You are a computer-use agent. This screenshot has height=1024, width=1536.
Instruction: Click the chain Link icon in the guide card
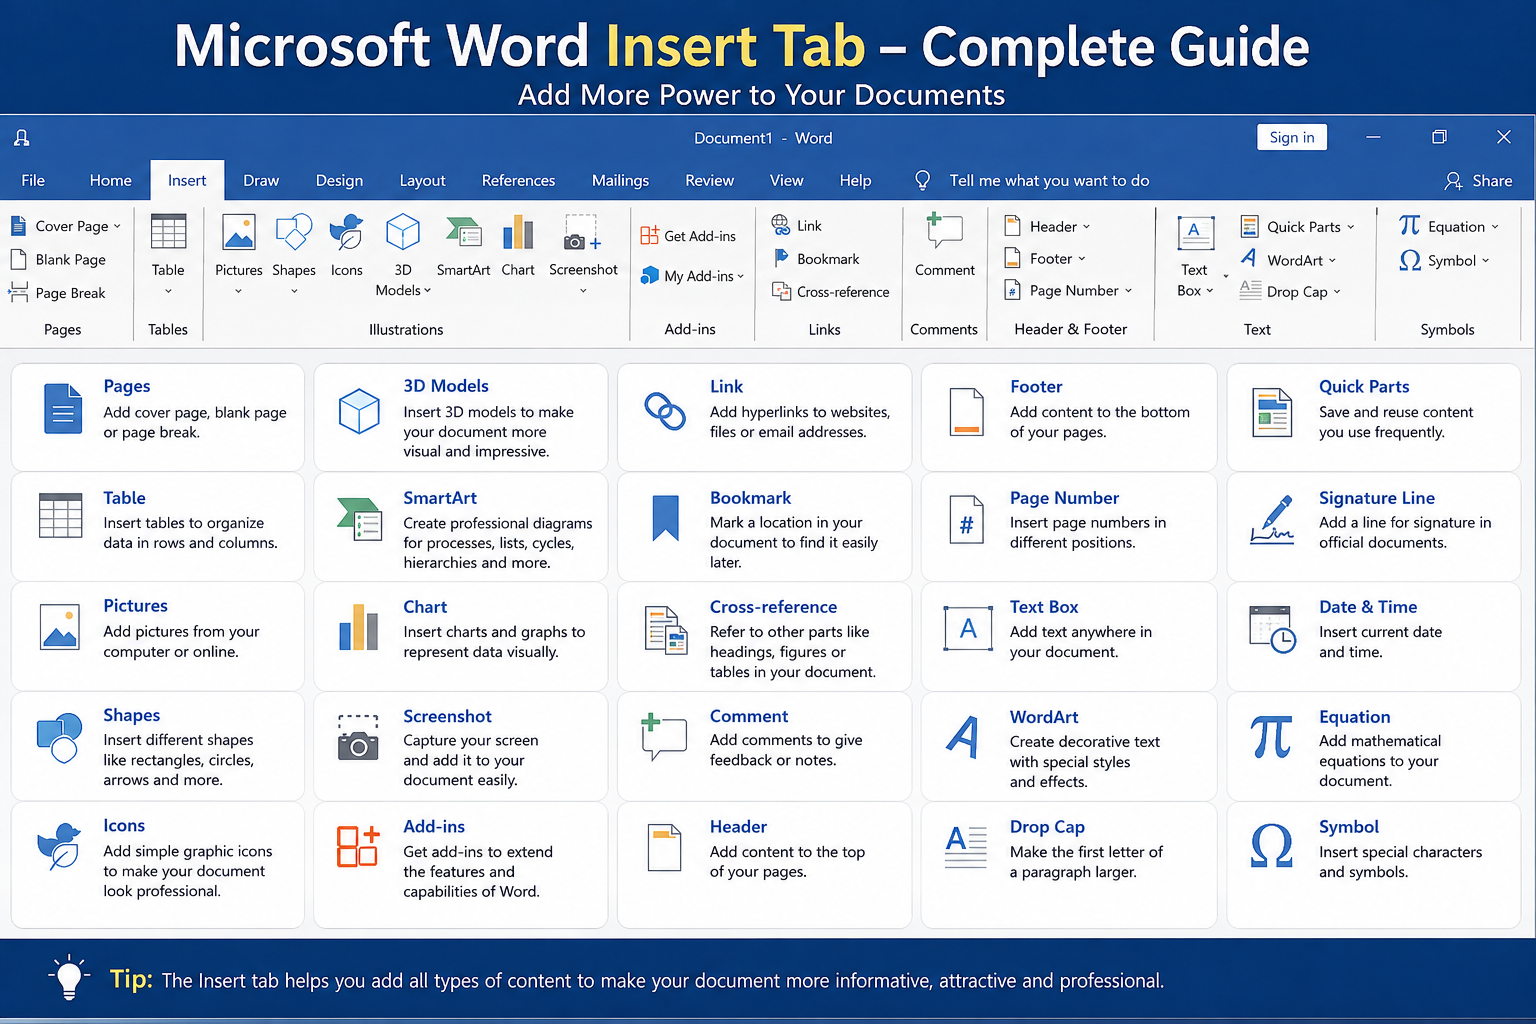(665, 410)
